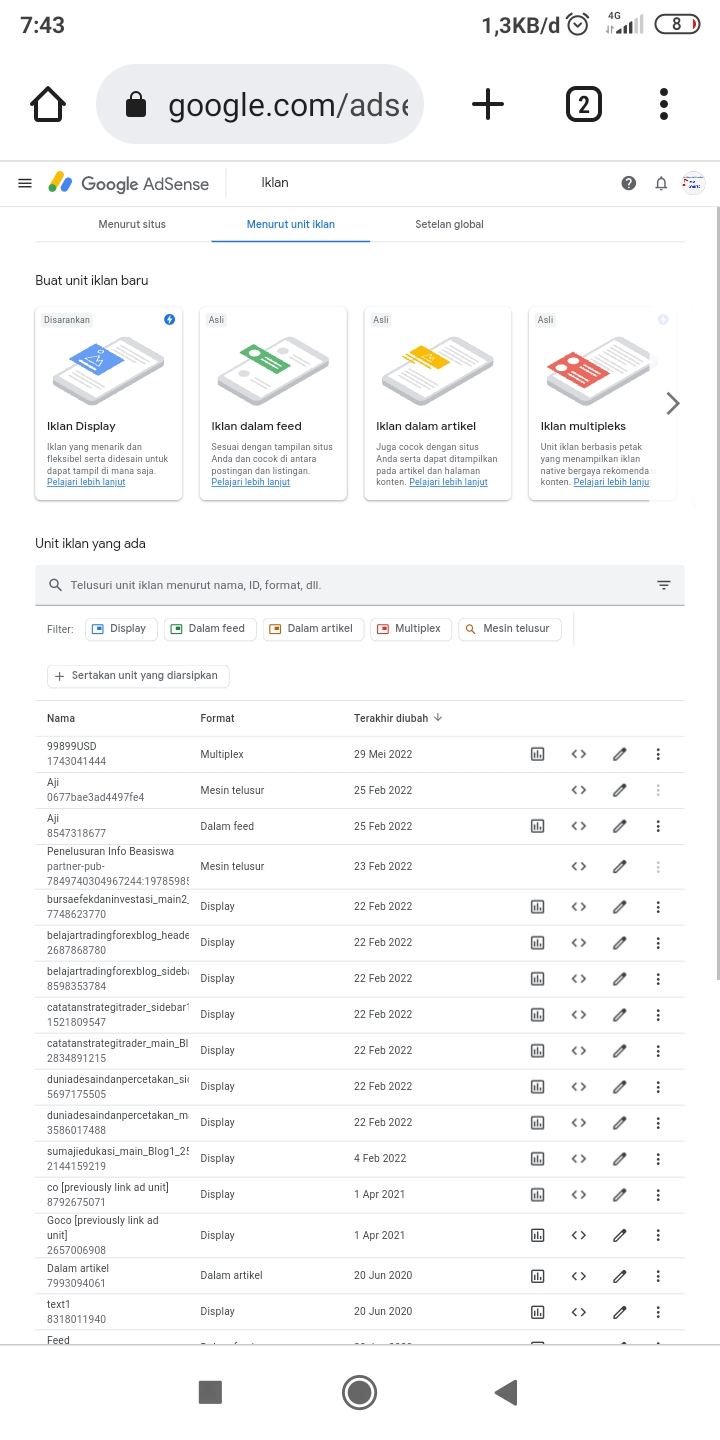Edit the 99899USD ad unit
720x1440 pixels.
tap(620, 754)
